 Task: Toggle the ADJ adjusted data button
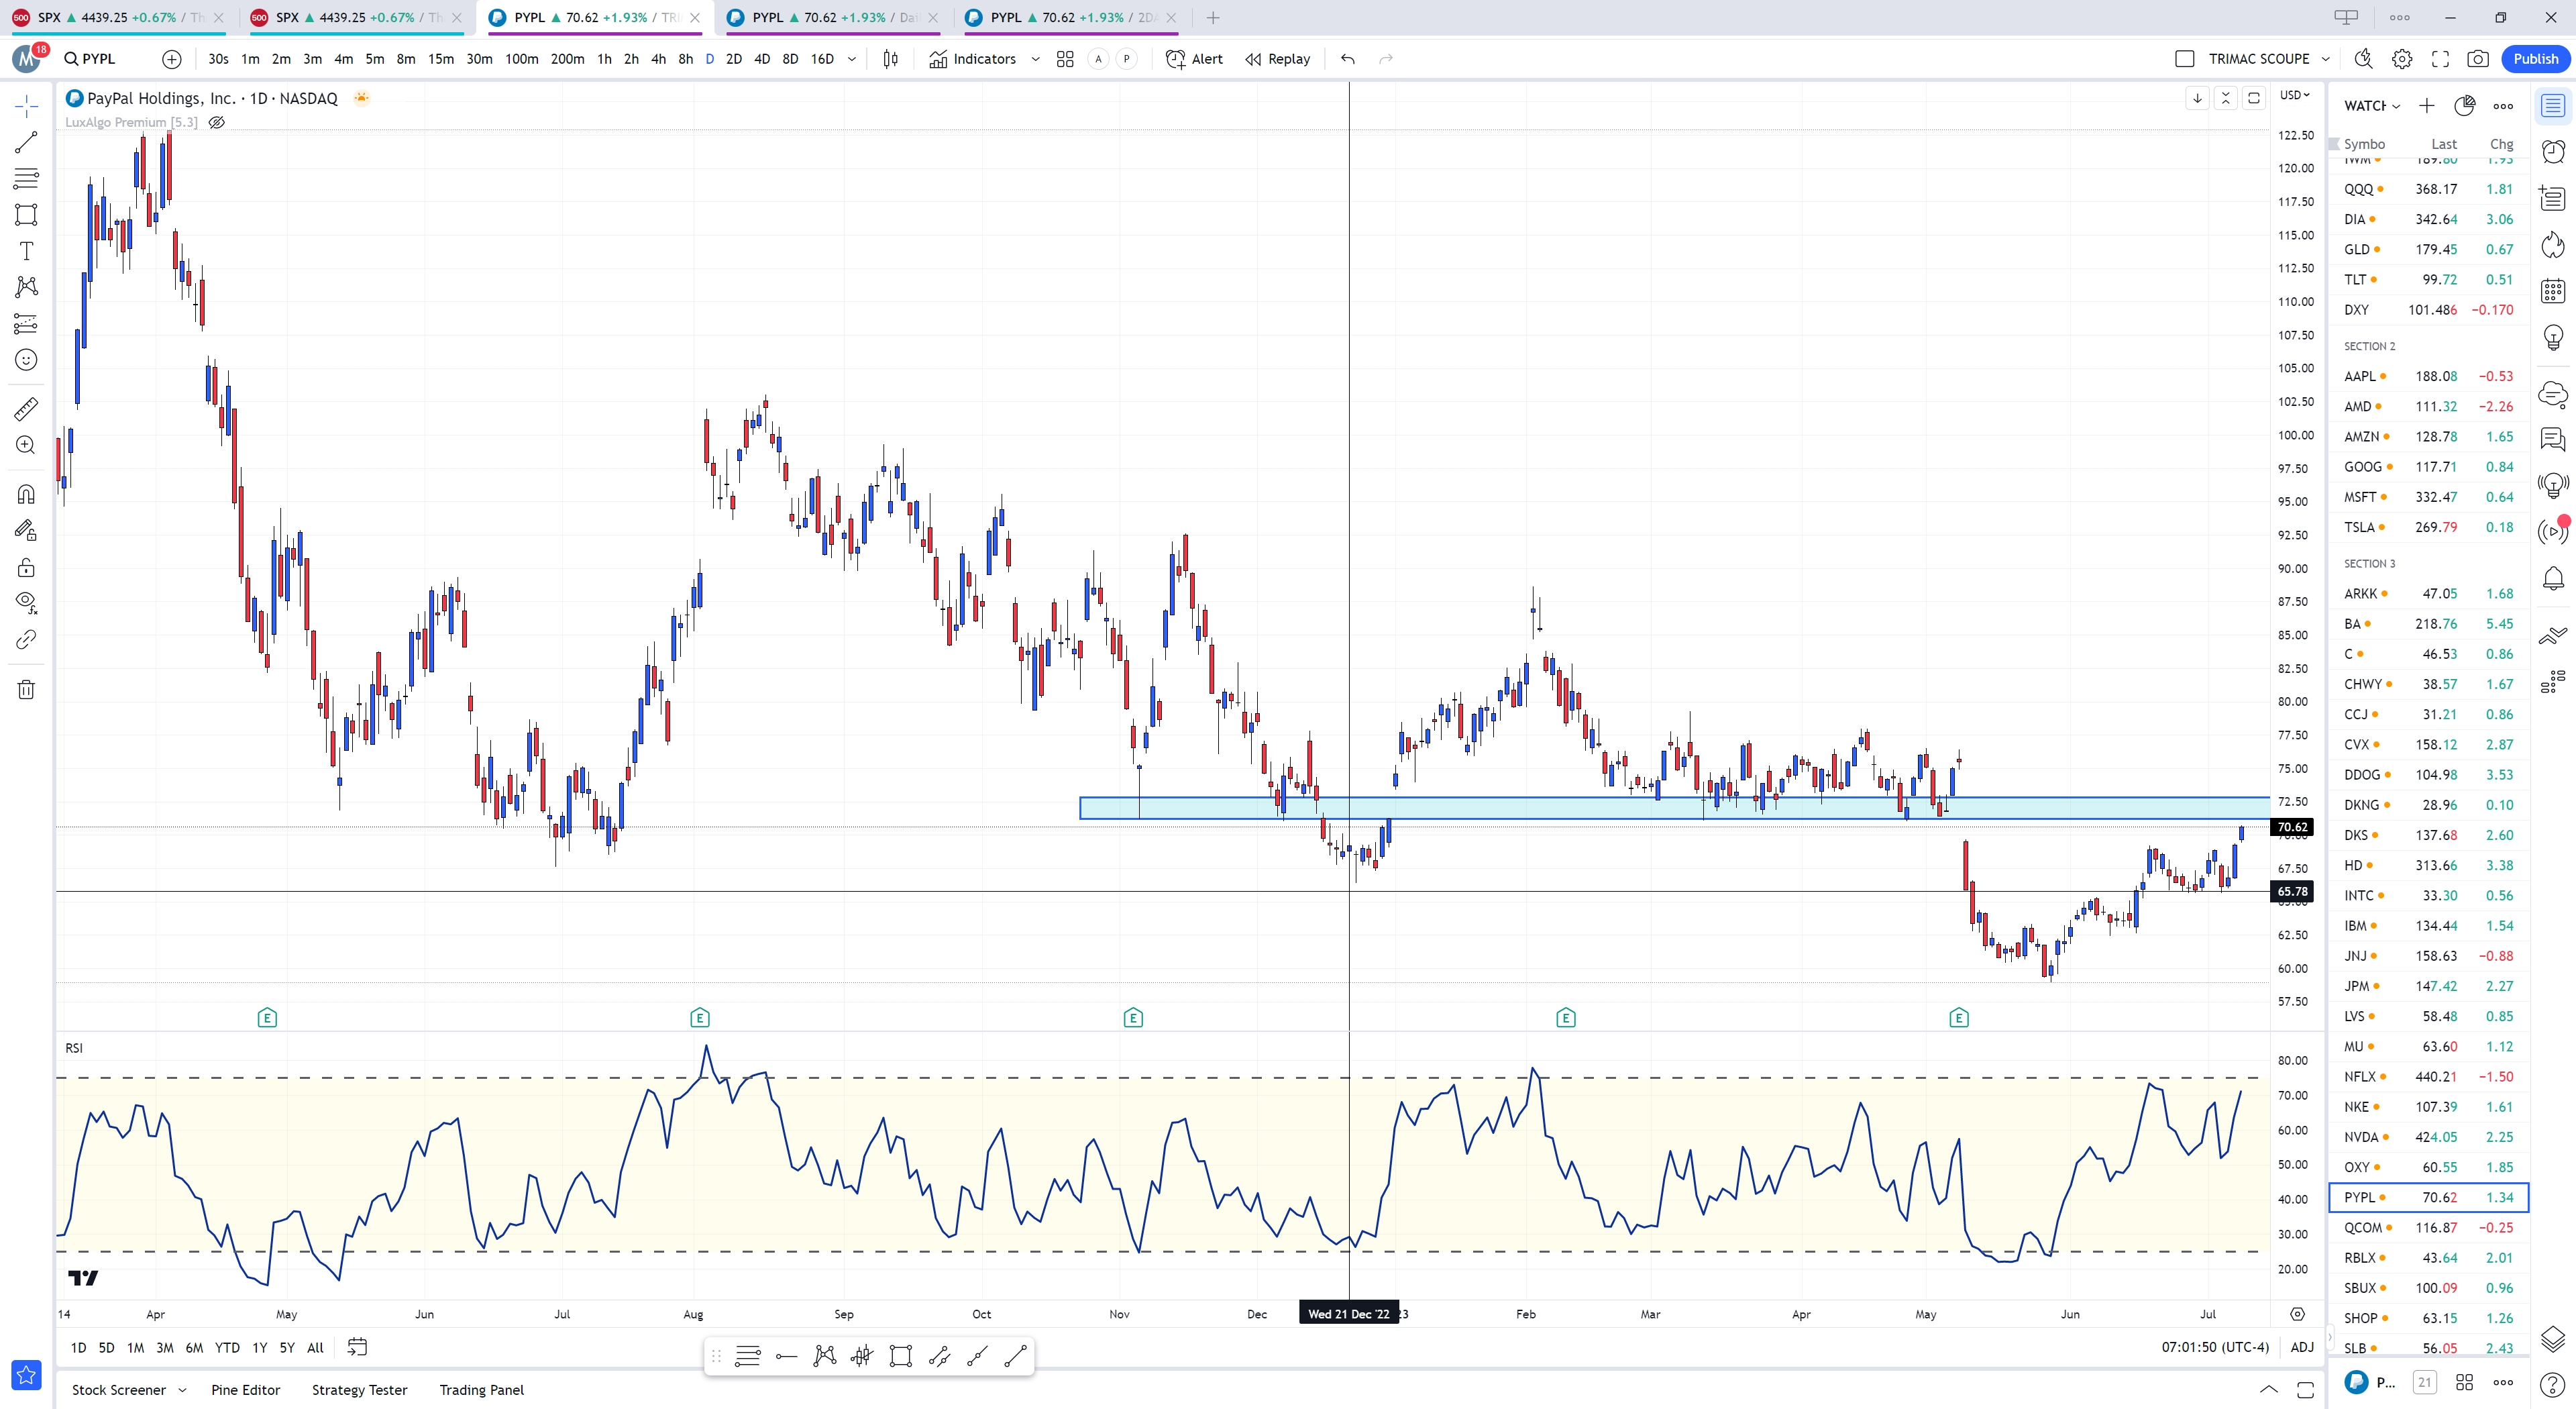point(2302,1347)
